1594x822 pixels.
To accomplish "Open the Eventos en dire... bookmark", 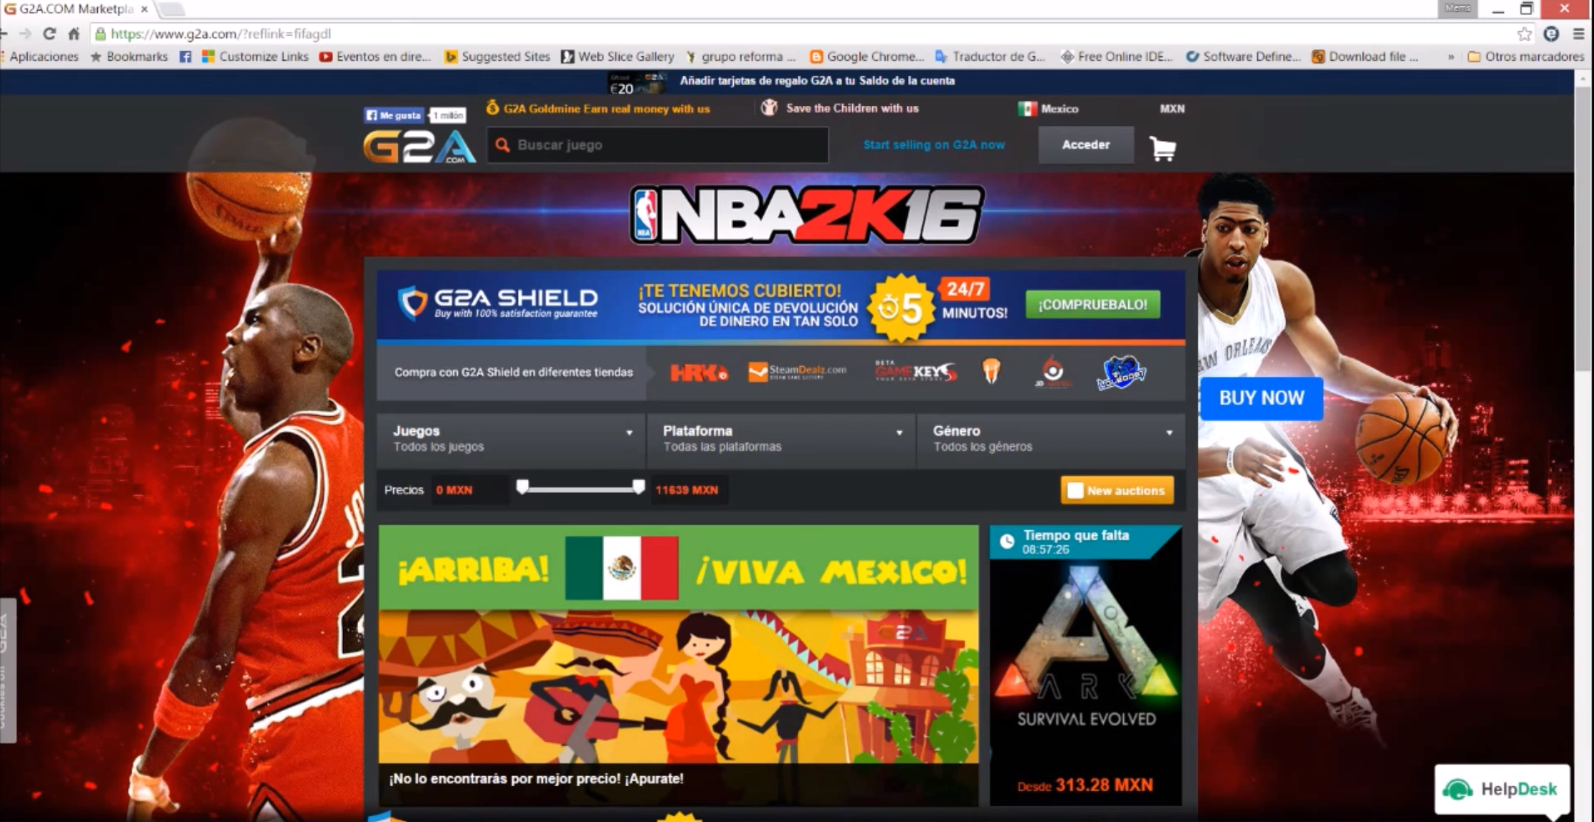I will pyautogui.click(x=375, y=57).
